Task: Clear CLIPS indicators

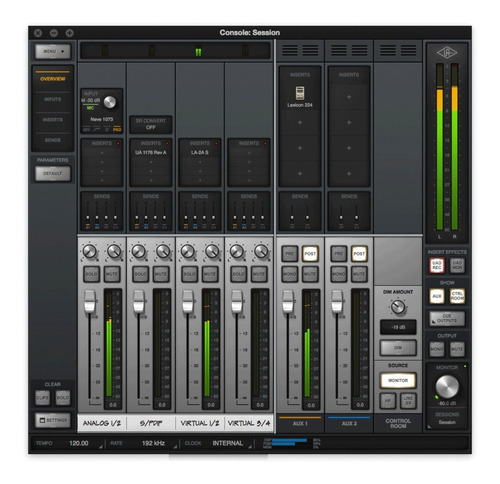Action: click(42, 398)
